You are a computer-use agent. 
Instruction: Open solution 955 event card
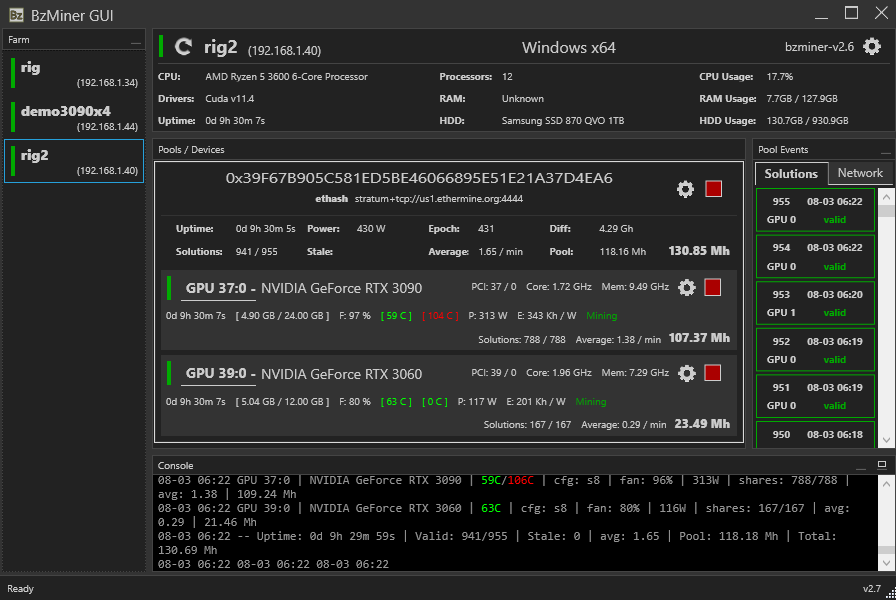tap(815, 210)
